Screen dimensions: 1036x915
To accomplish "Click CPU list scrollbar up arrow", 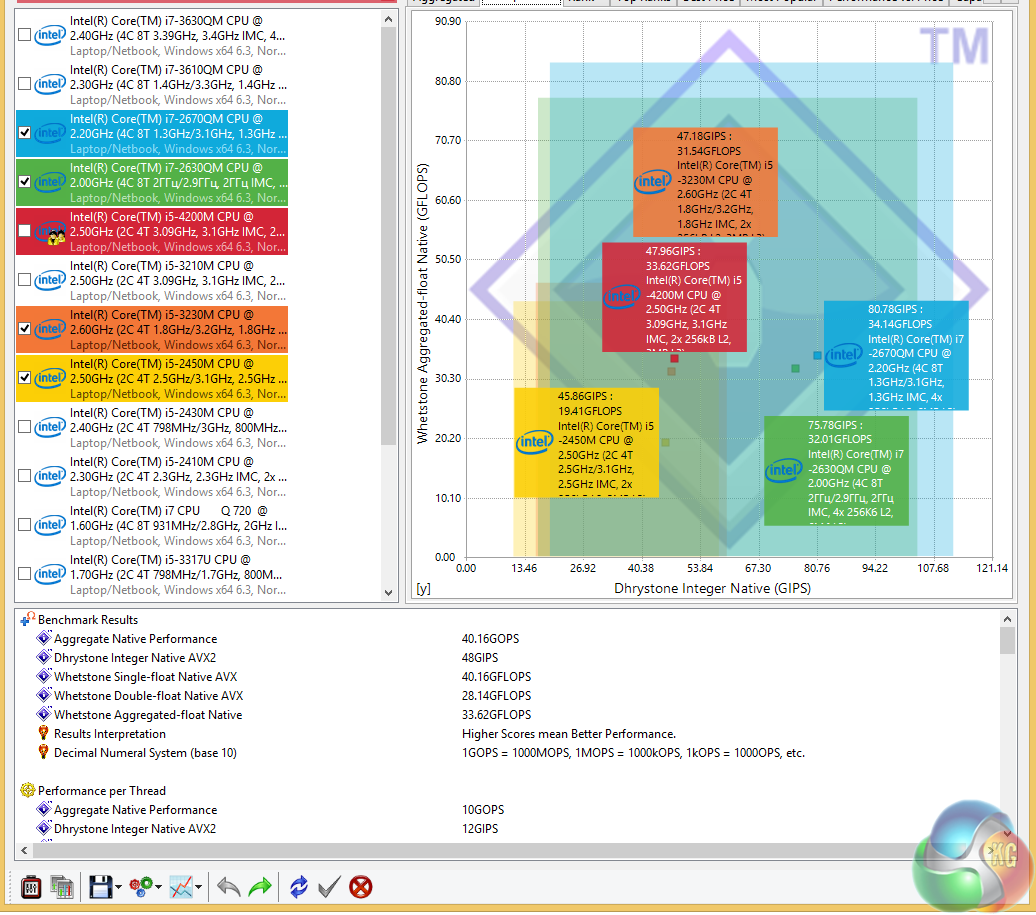I will [388, 20].
